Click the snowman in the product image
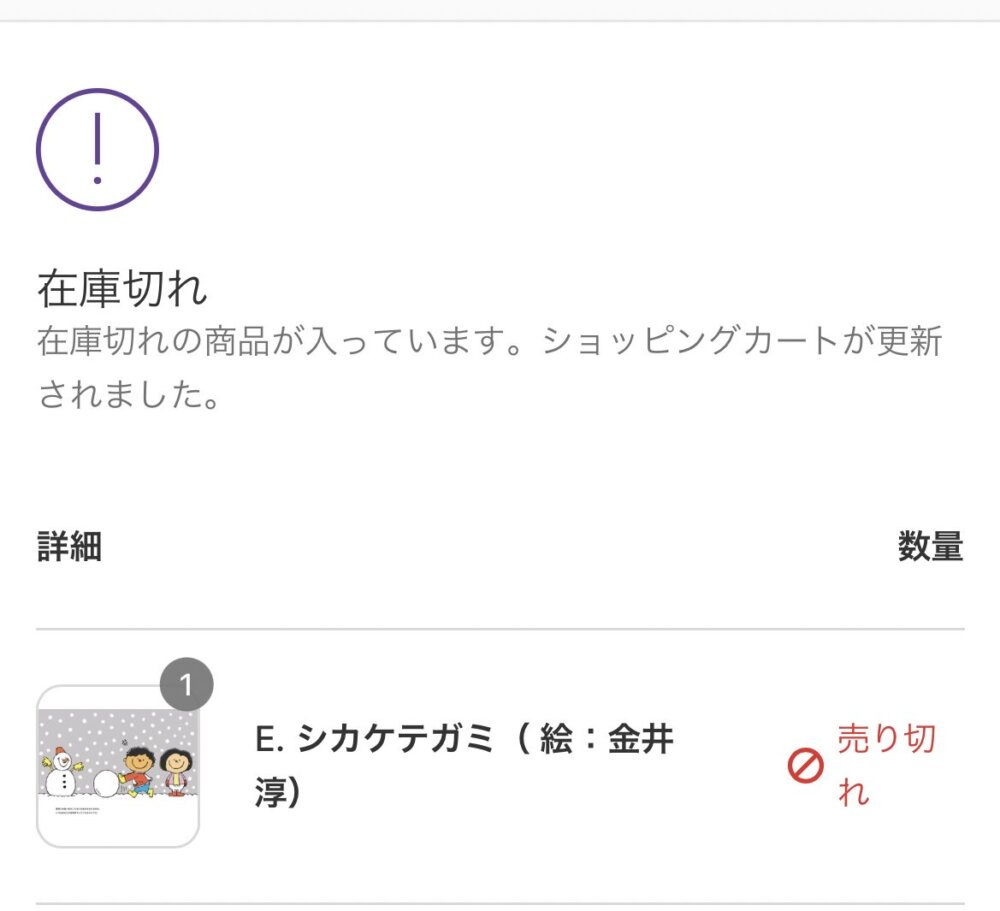The height and width of the screenshot is (911, 1000). pos(61,771)
